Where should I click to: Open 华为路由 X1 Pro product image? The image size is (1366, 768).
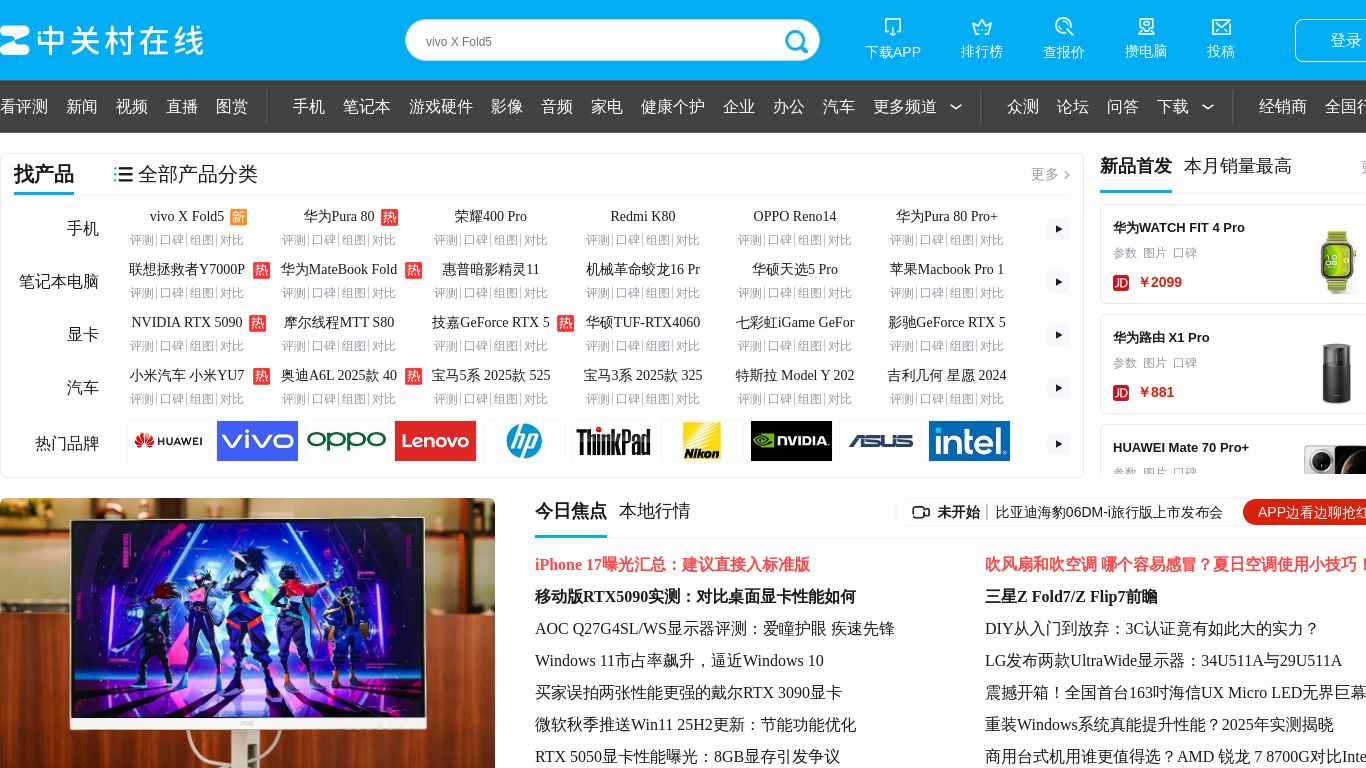pyautogui.click(x=1337, y=372)
